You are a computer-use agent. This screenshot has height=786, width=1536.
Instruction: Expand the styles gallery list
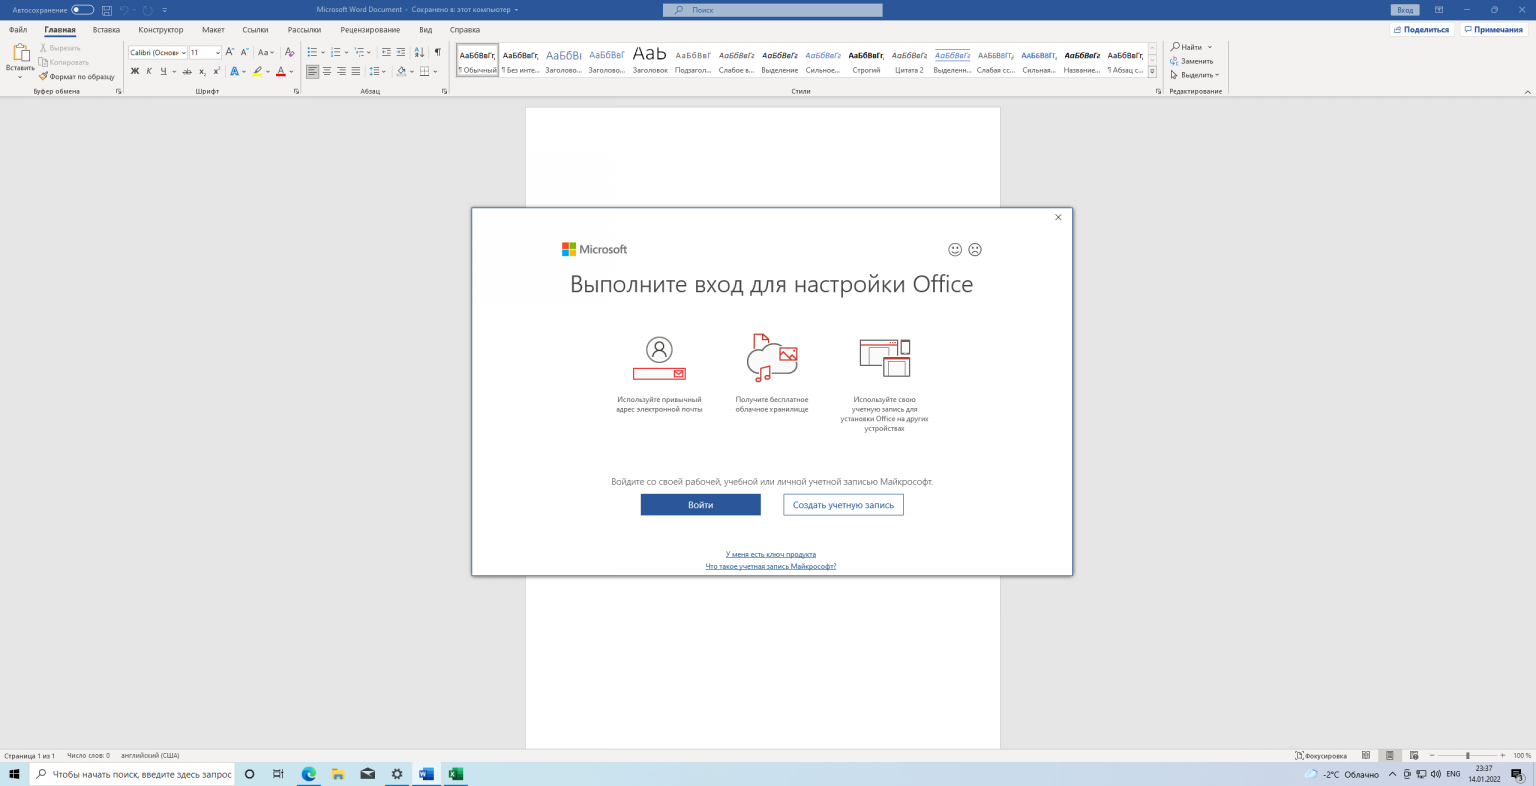point(1152,72)
